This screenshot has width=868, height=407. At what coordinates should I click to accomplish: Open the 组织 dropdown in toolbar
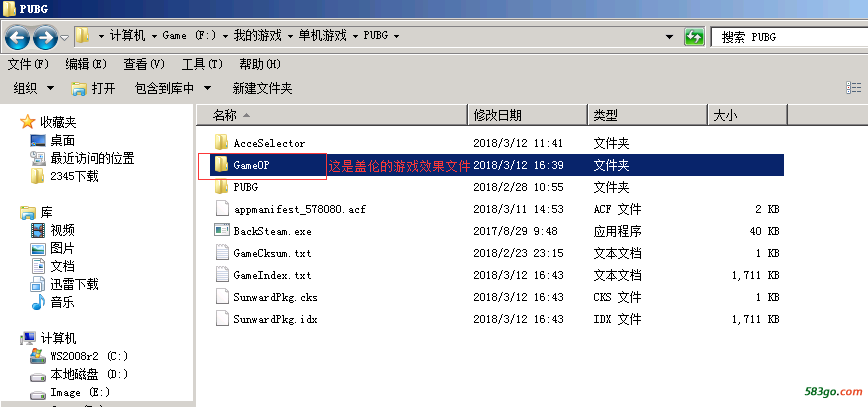point(34,88)
